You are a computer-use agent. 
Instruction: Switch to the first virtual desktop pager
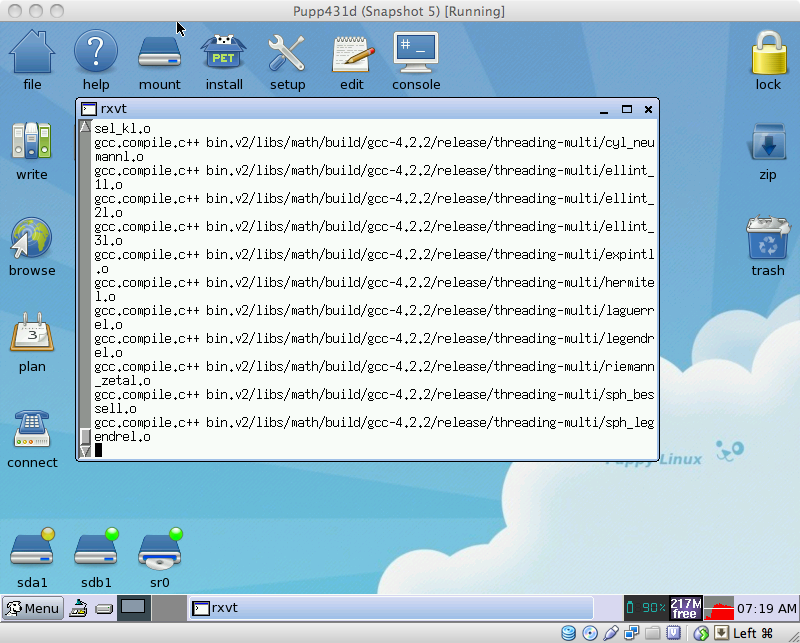(133, 607)
